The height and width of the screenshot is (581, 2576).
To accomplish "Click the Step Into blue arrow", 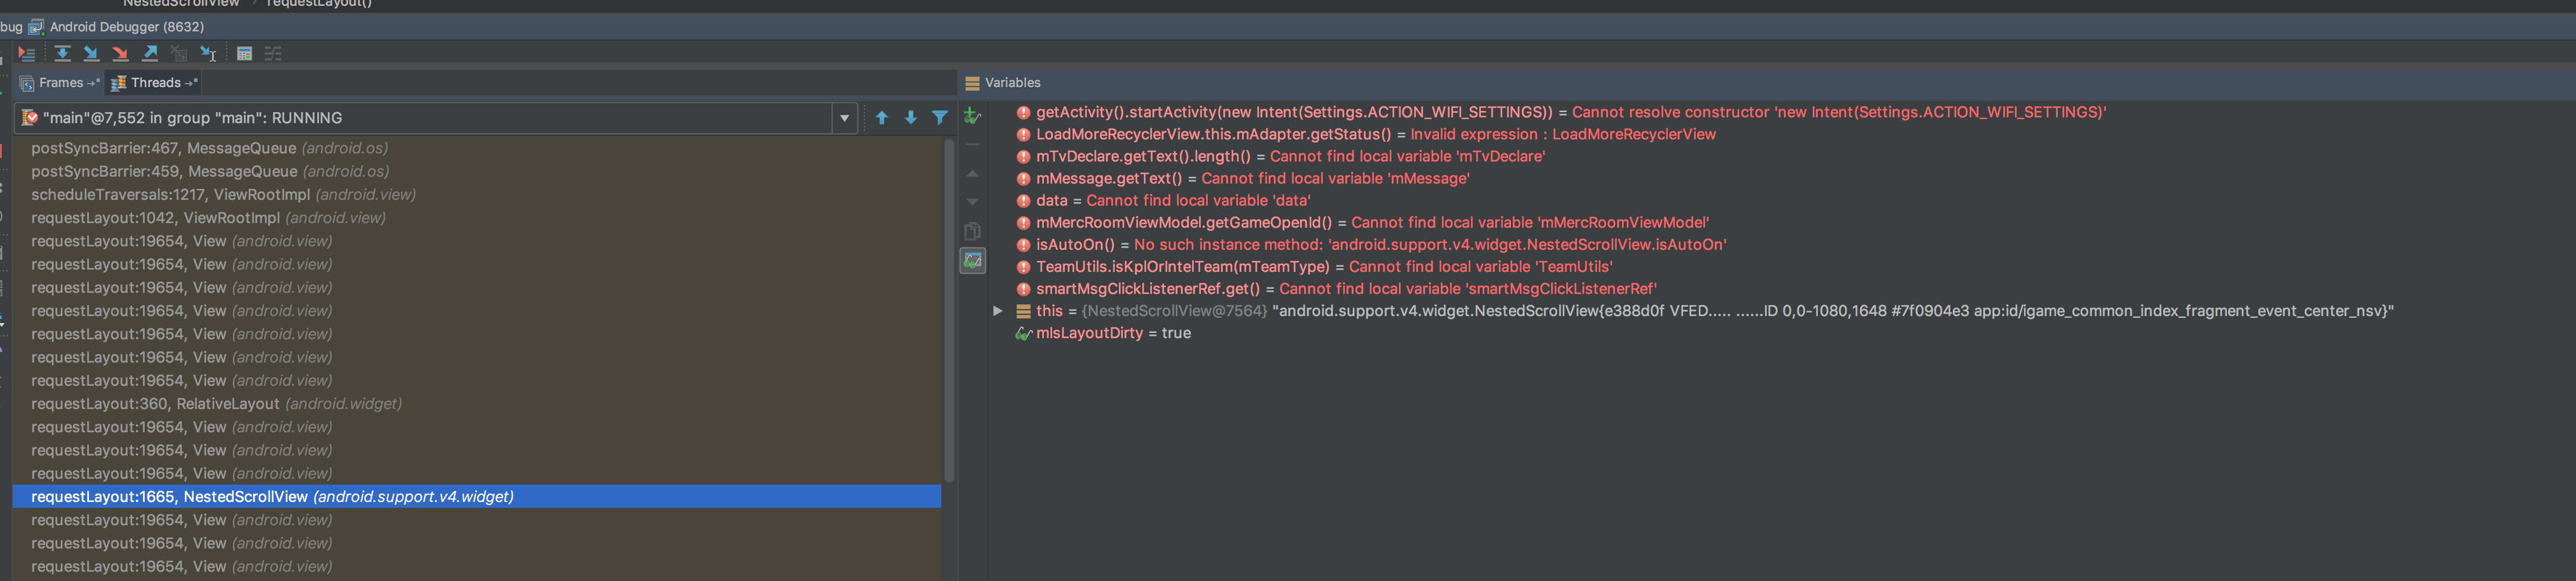I will pyautogui.click(x=91, y=53).
